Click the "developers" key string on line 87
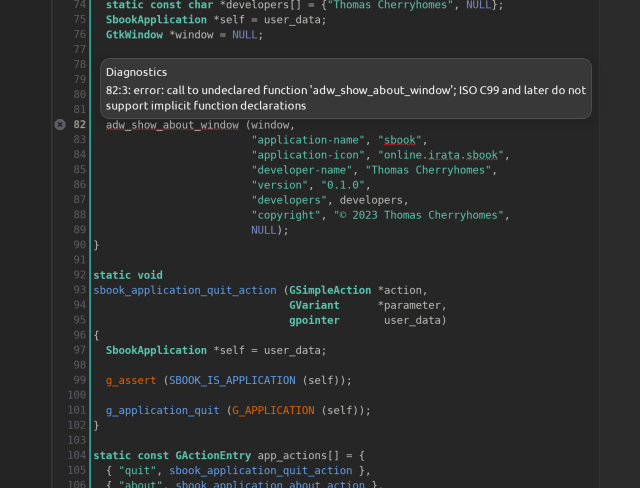Screen dimensions: 640x488 coord(289,200)
